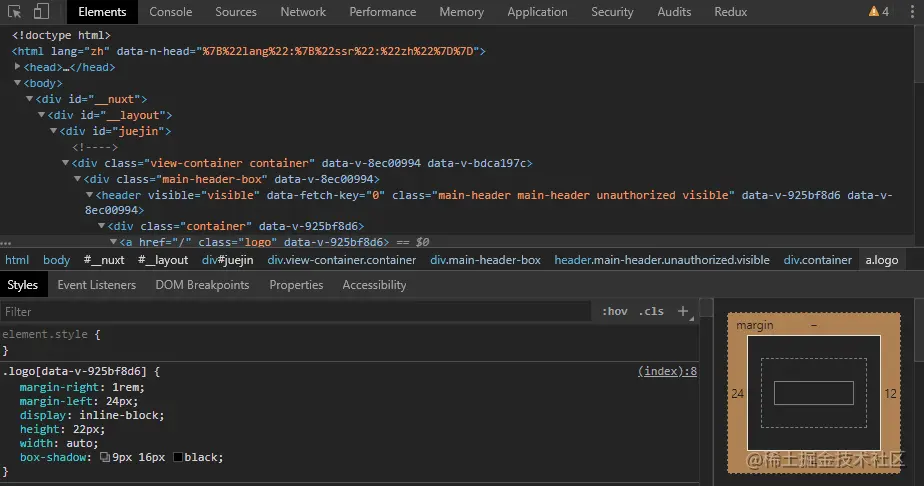Open the Properties pane tab

coord(296,285)
